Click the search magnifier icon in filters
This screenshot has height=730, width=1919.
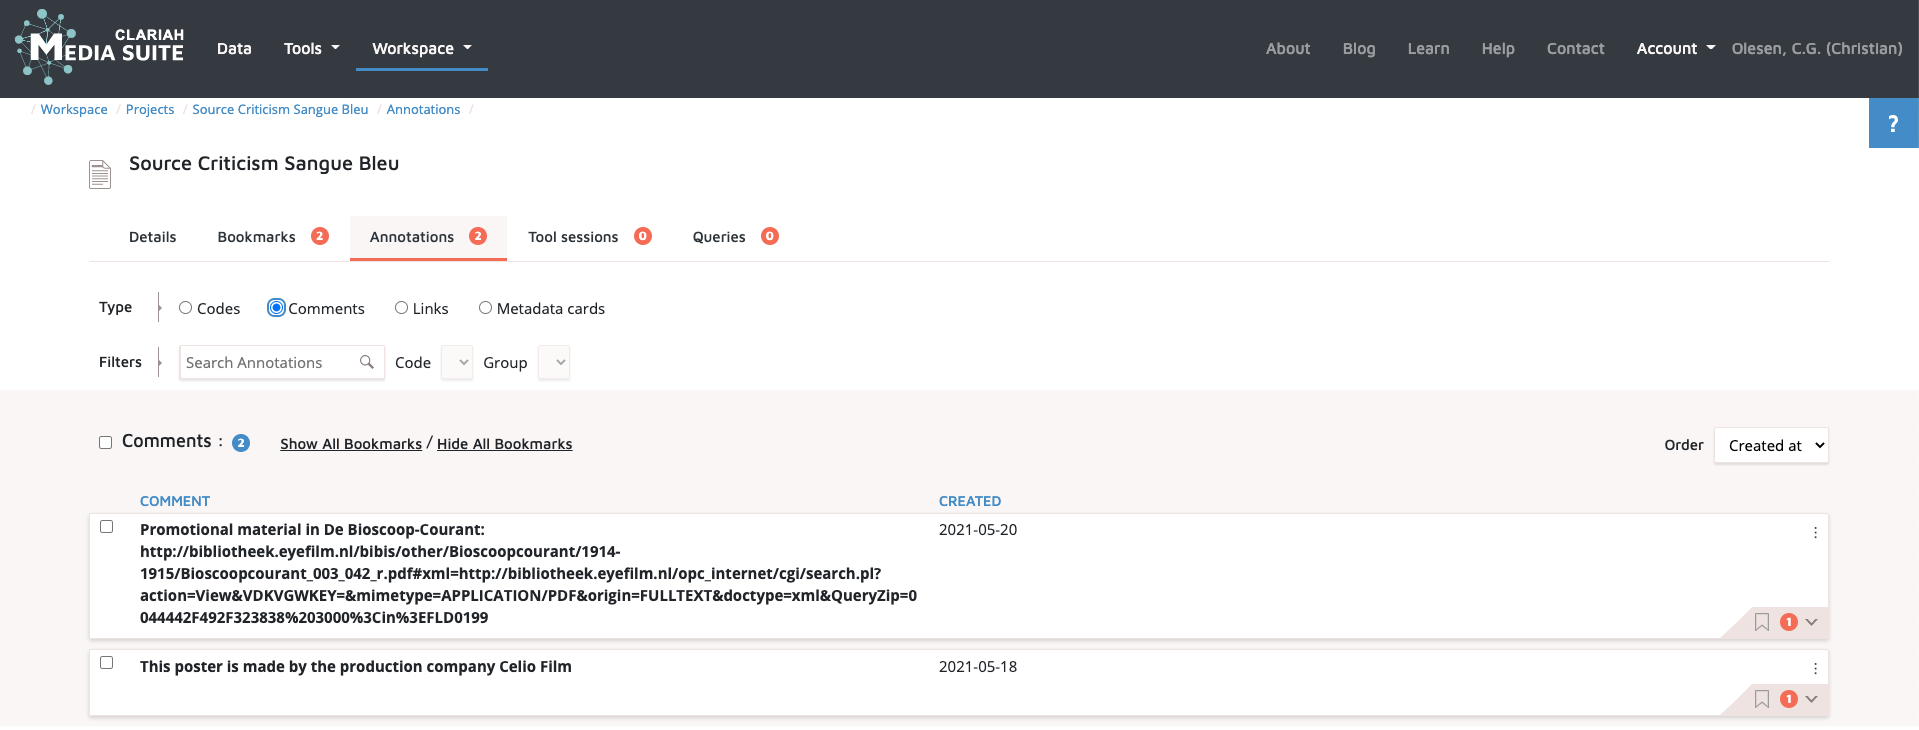(x=367, y=362)
